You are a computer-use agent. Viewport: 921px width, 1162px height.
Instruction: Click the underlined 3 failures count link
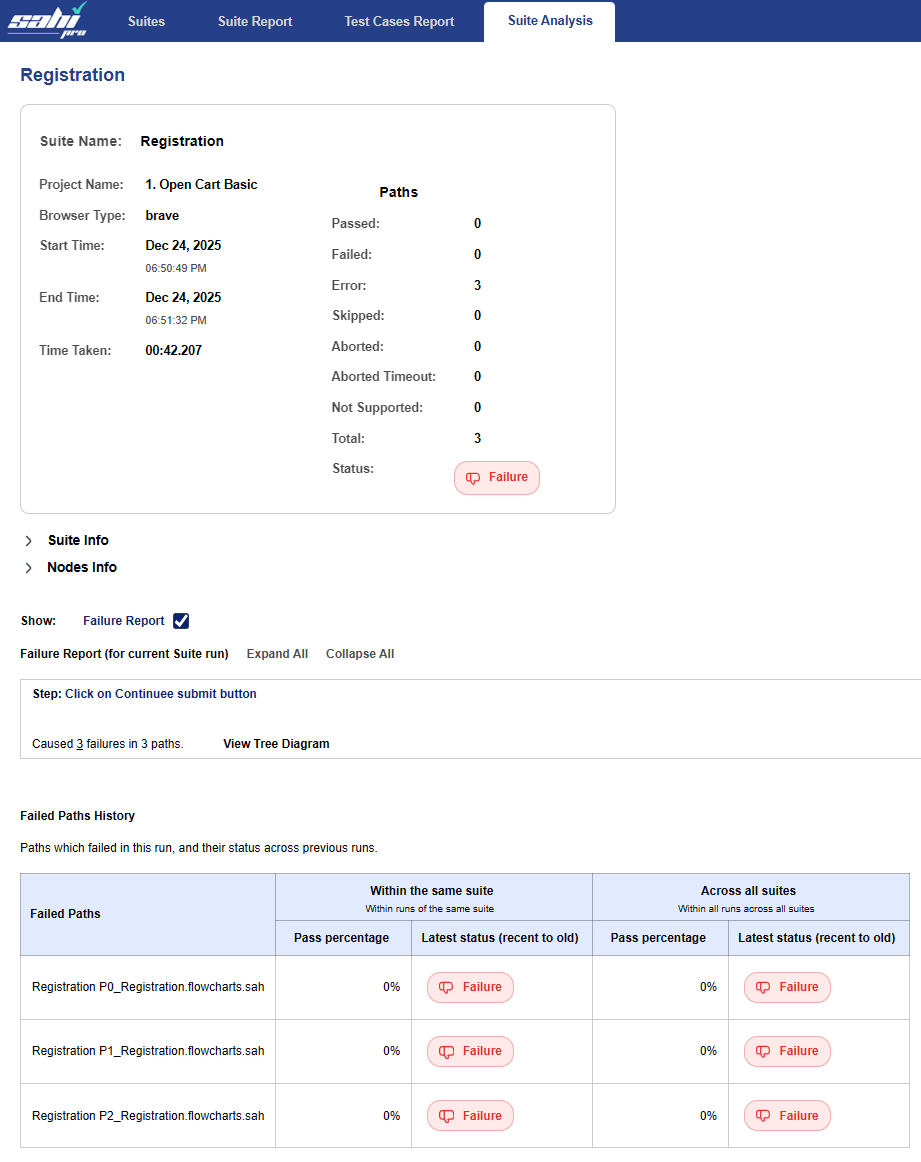[x=79, y=744]
